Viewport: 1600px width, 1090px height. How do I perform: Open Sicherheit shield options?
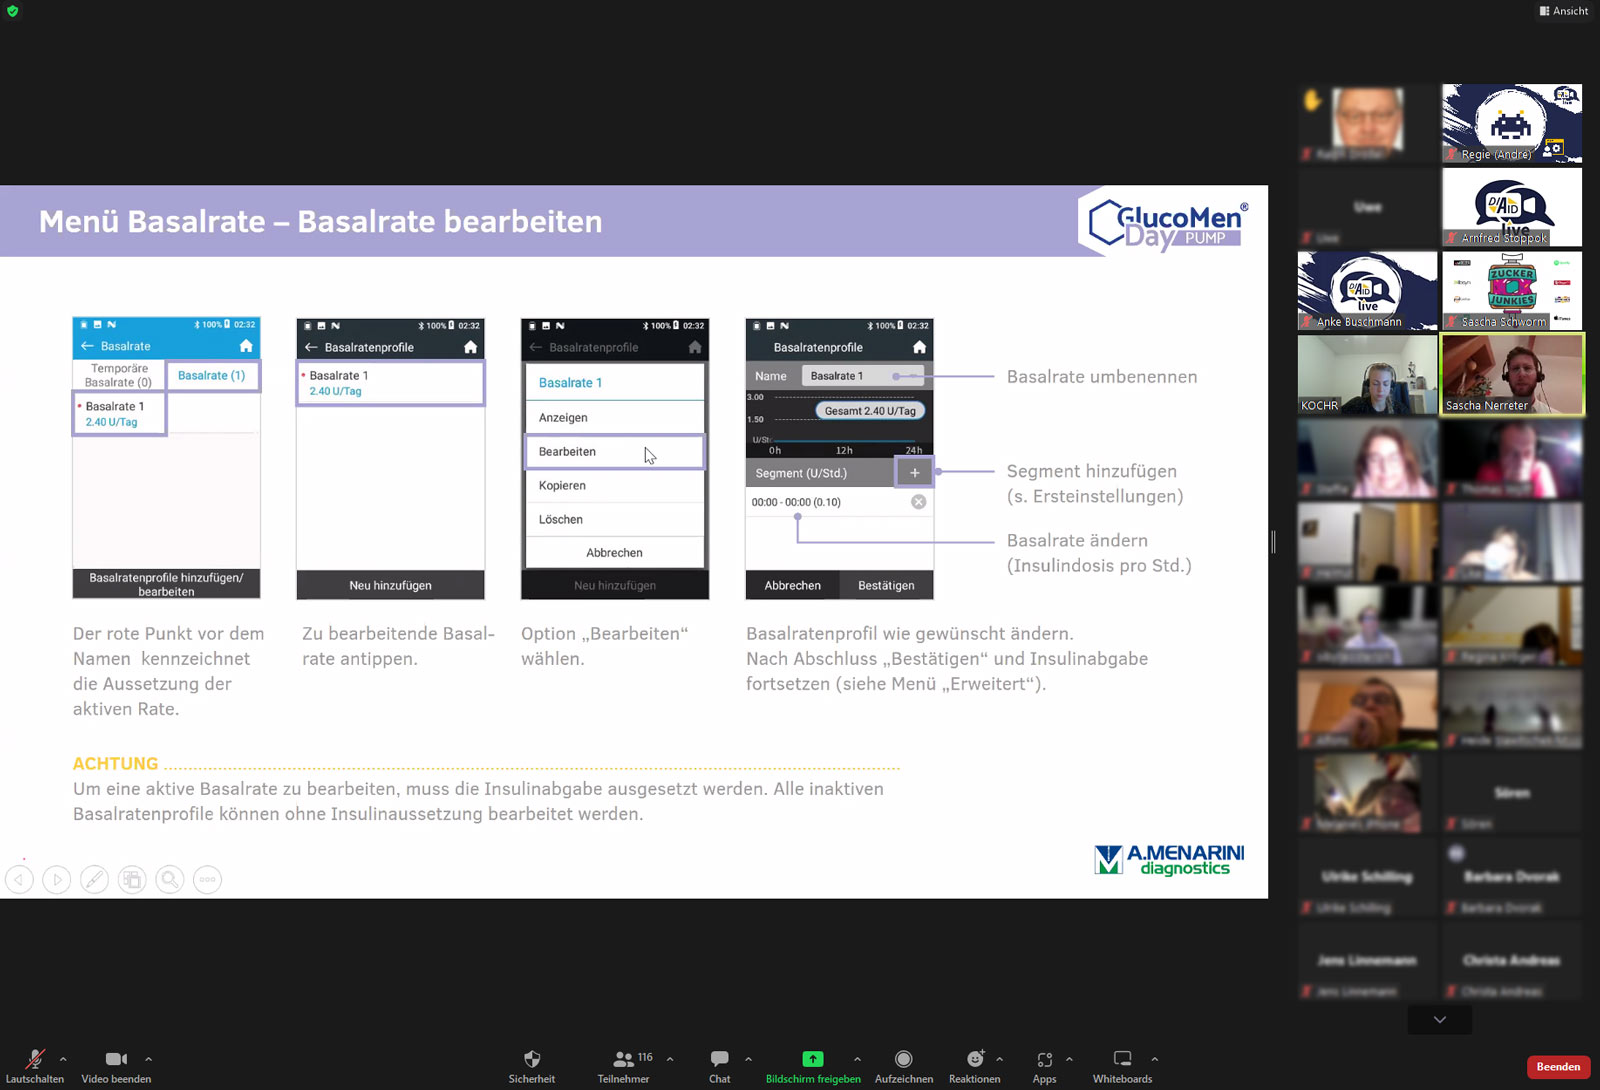coord(531,1065)
